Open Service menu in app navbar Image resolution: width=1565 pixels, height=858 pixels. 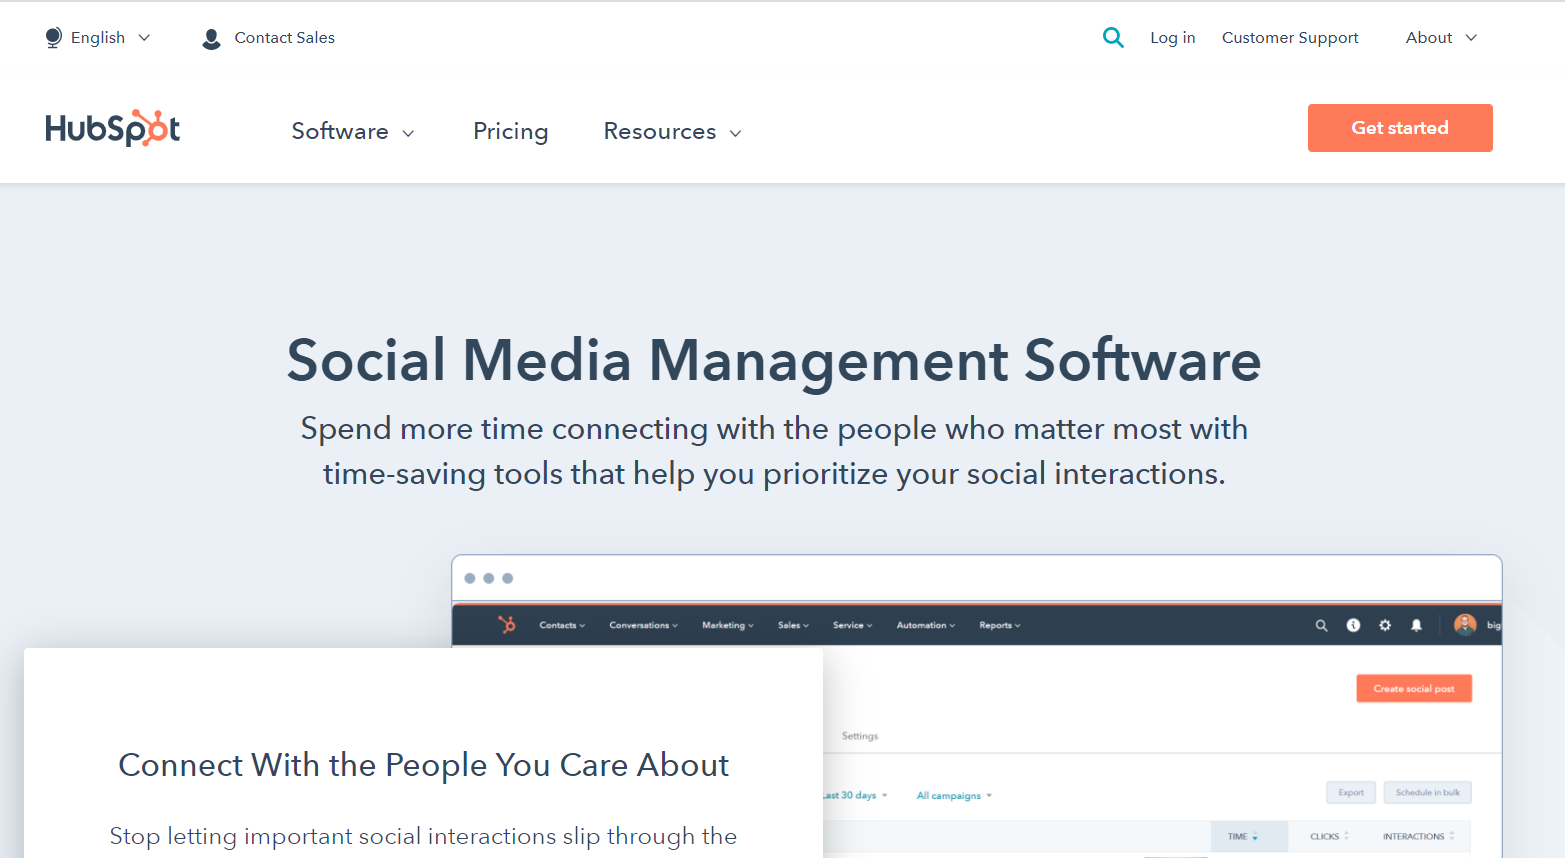852,625
